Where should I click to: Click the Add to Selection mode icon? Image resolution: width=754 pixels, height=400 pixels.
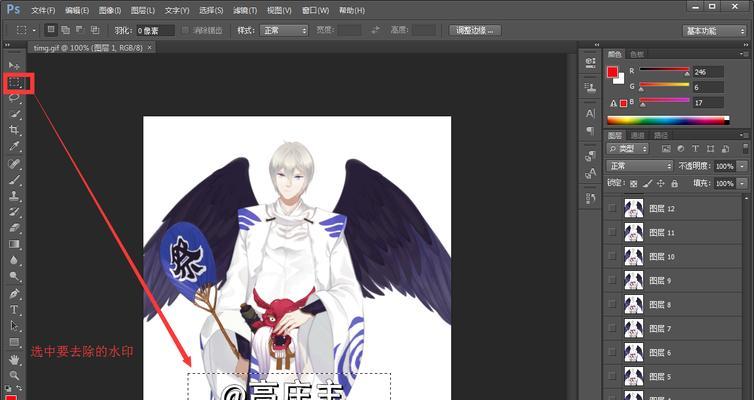tap(65, 30)
